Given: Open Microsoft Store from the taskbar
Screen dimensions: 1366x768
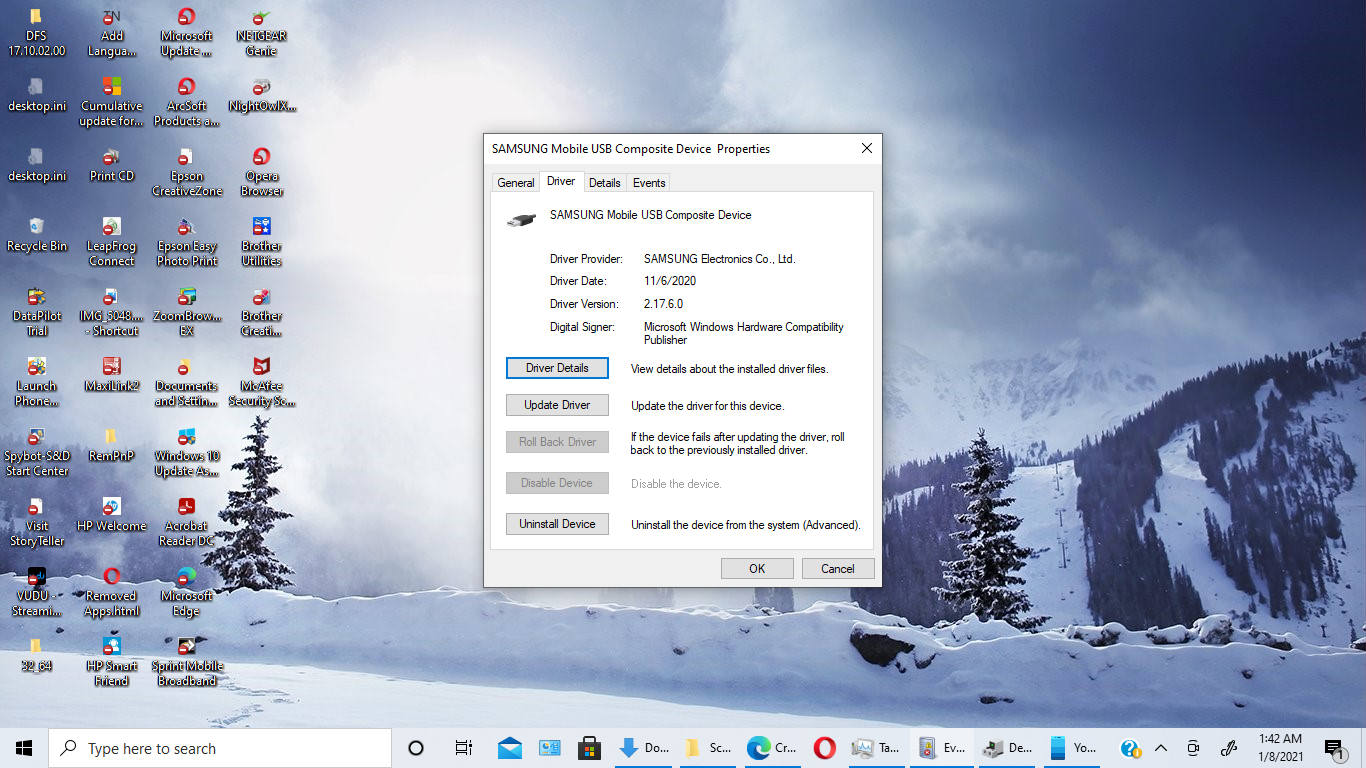Looking at the screenshot, I should click(x=587, y=747).
